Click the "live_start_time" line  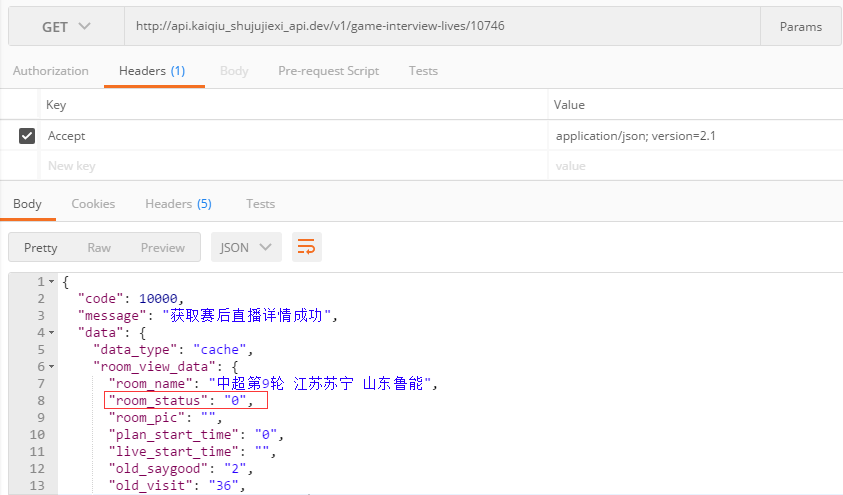coord(192,452)
